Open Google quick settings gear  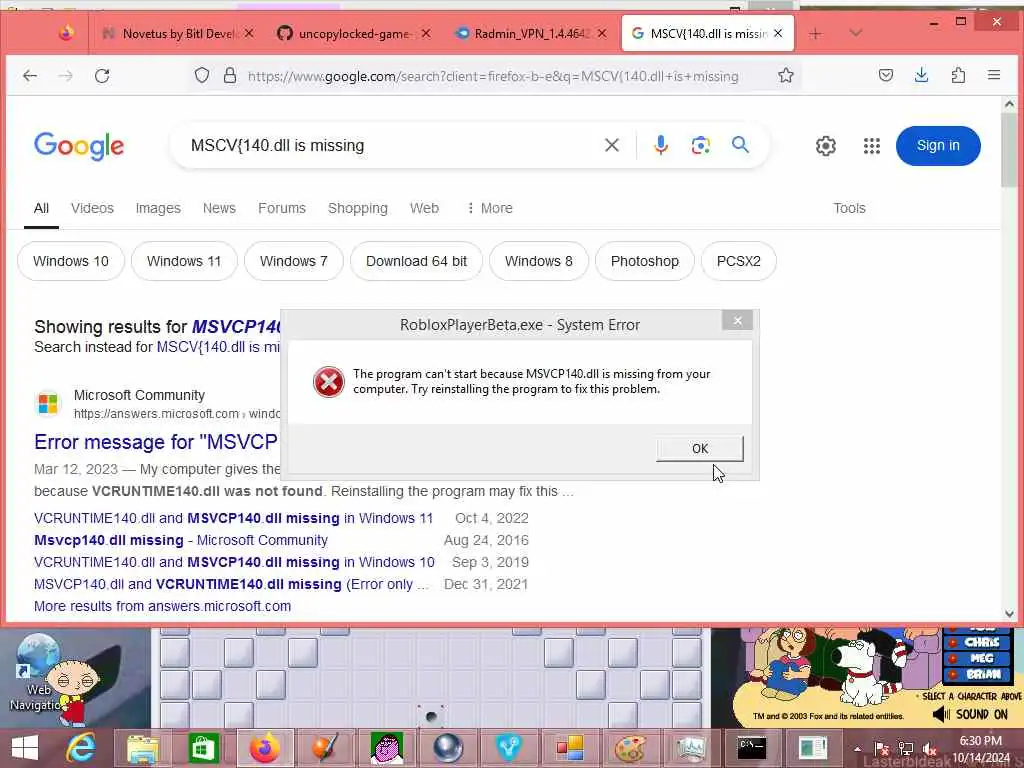tap(825, 146)
